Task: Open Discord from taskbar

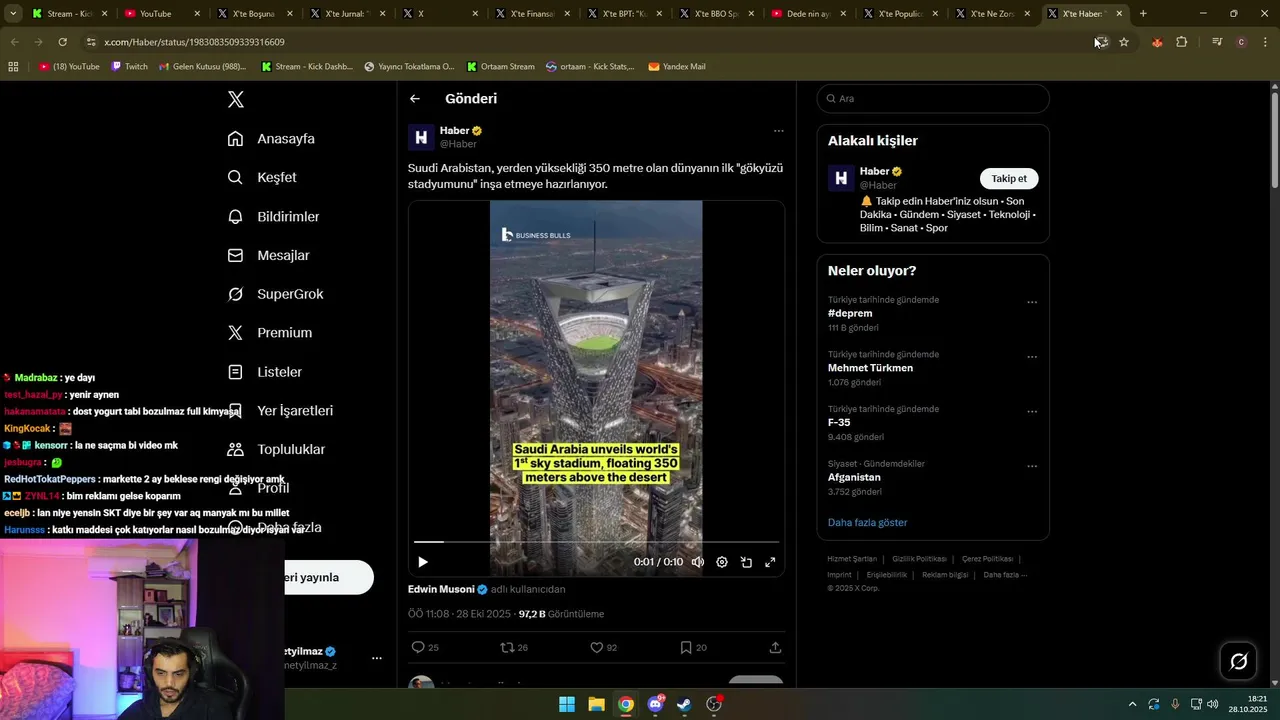Action: click(x=656, y=704)
